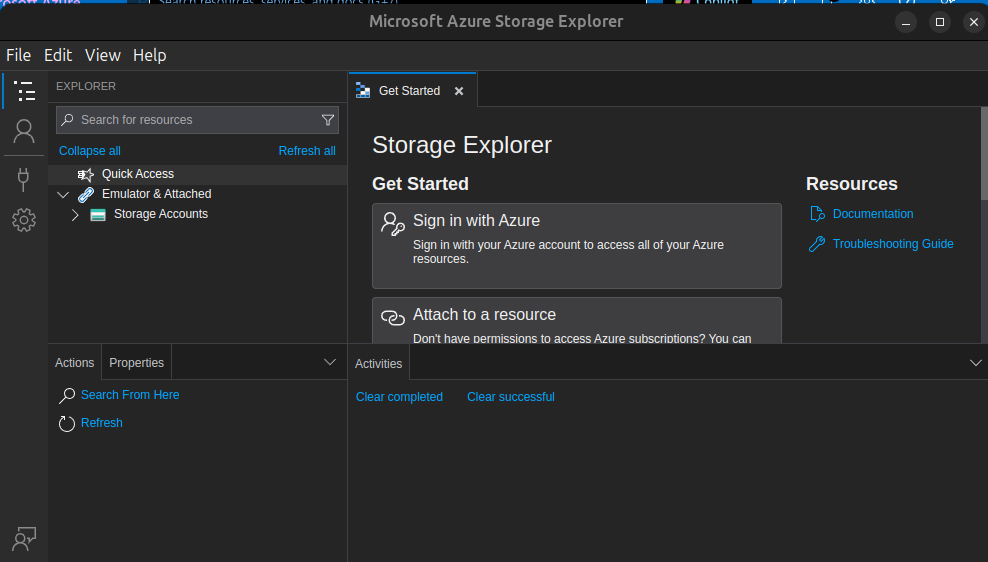The height and width of the screenshot is (562, 988).
Task: Maximize the Storage Explorer window
Action: pos(939,22)
